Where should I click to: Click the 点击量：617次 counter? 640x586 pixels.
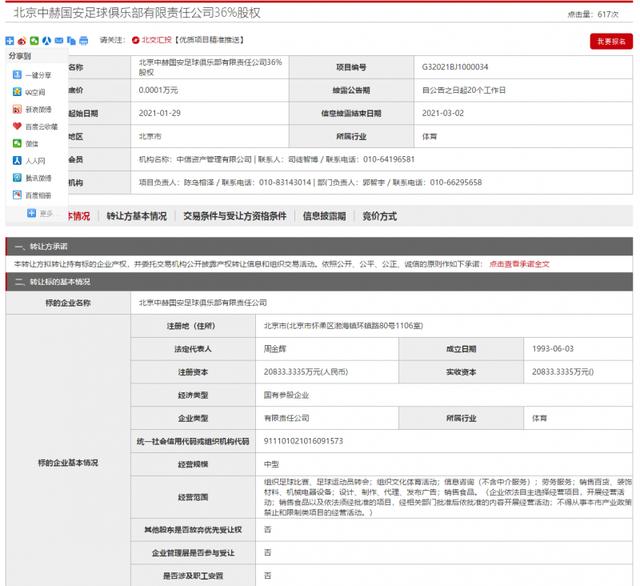click(593, 15)
